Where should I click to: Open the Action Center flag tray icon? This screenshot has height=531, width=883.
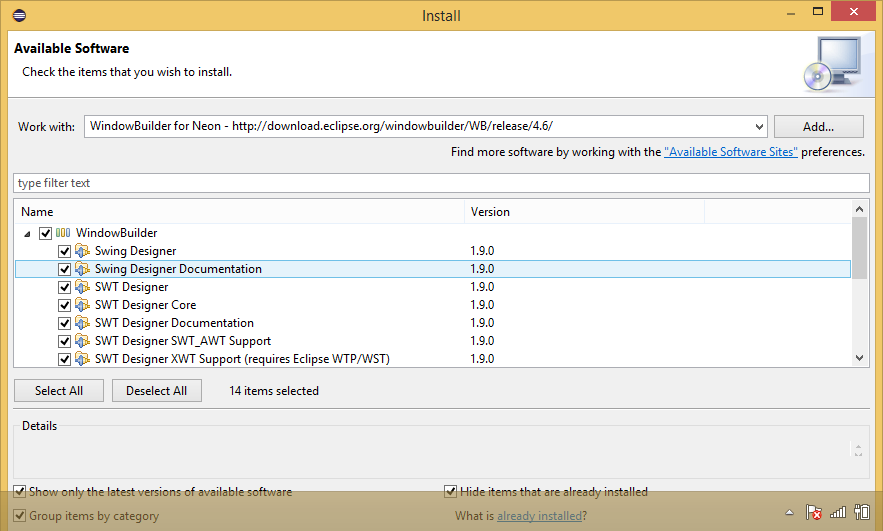coord(815,513)
